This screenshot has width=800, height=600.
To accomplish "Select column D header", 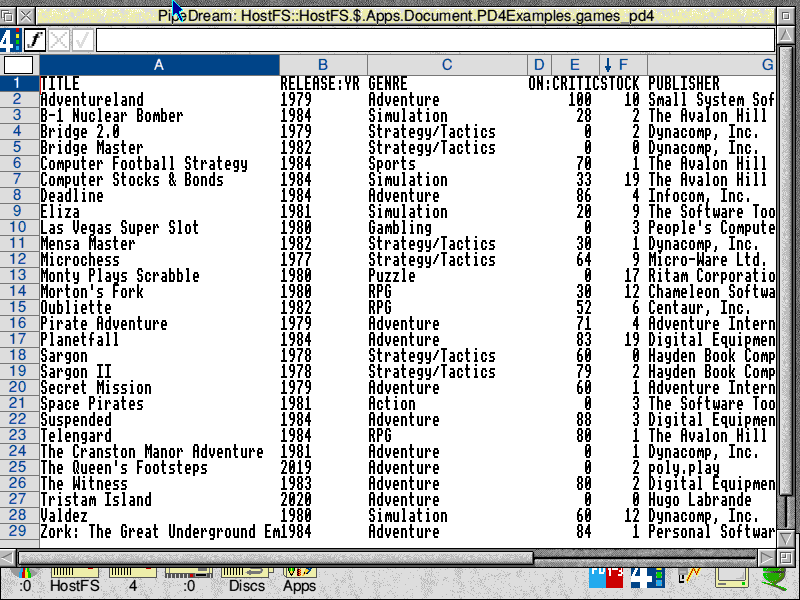I will click(x=539, y=65).
